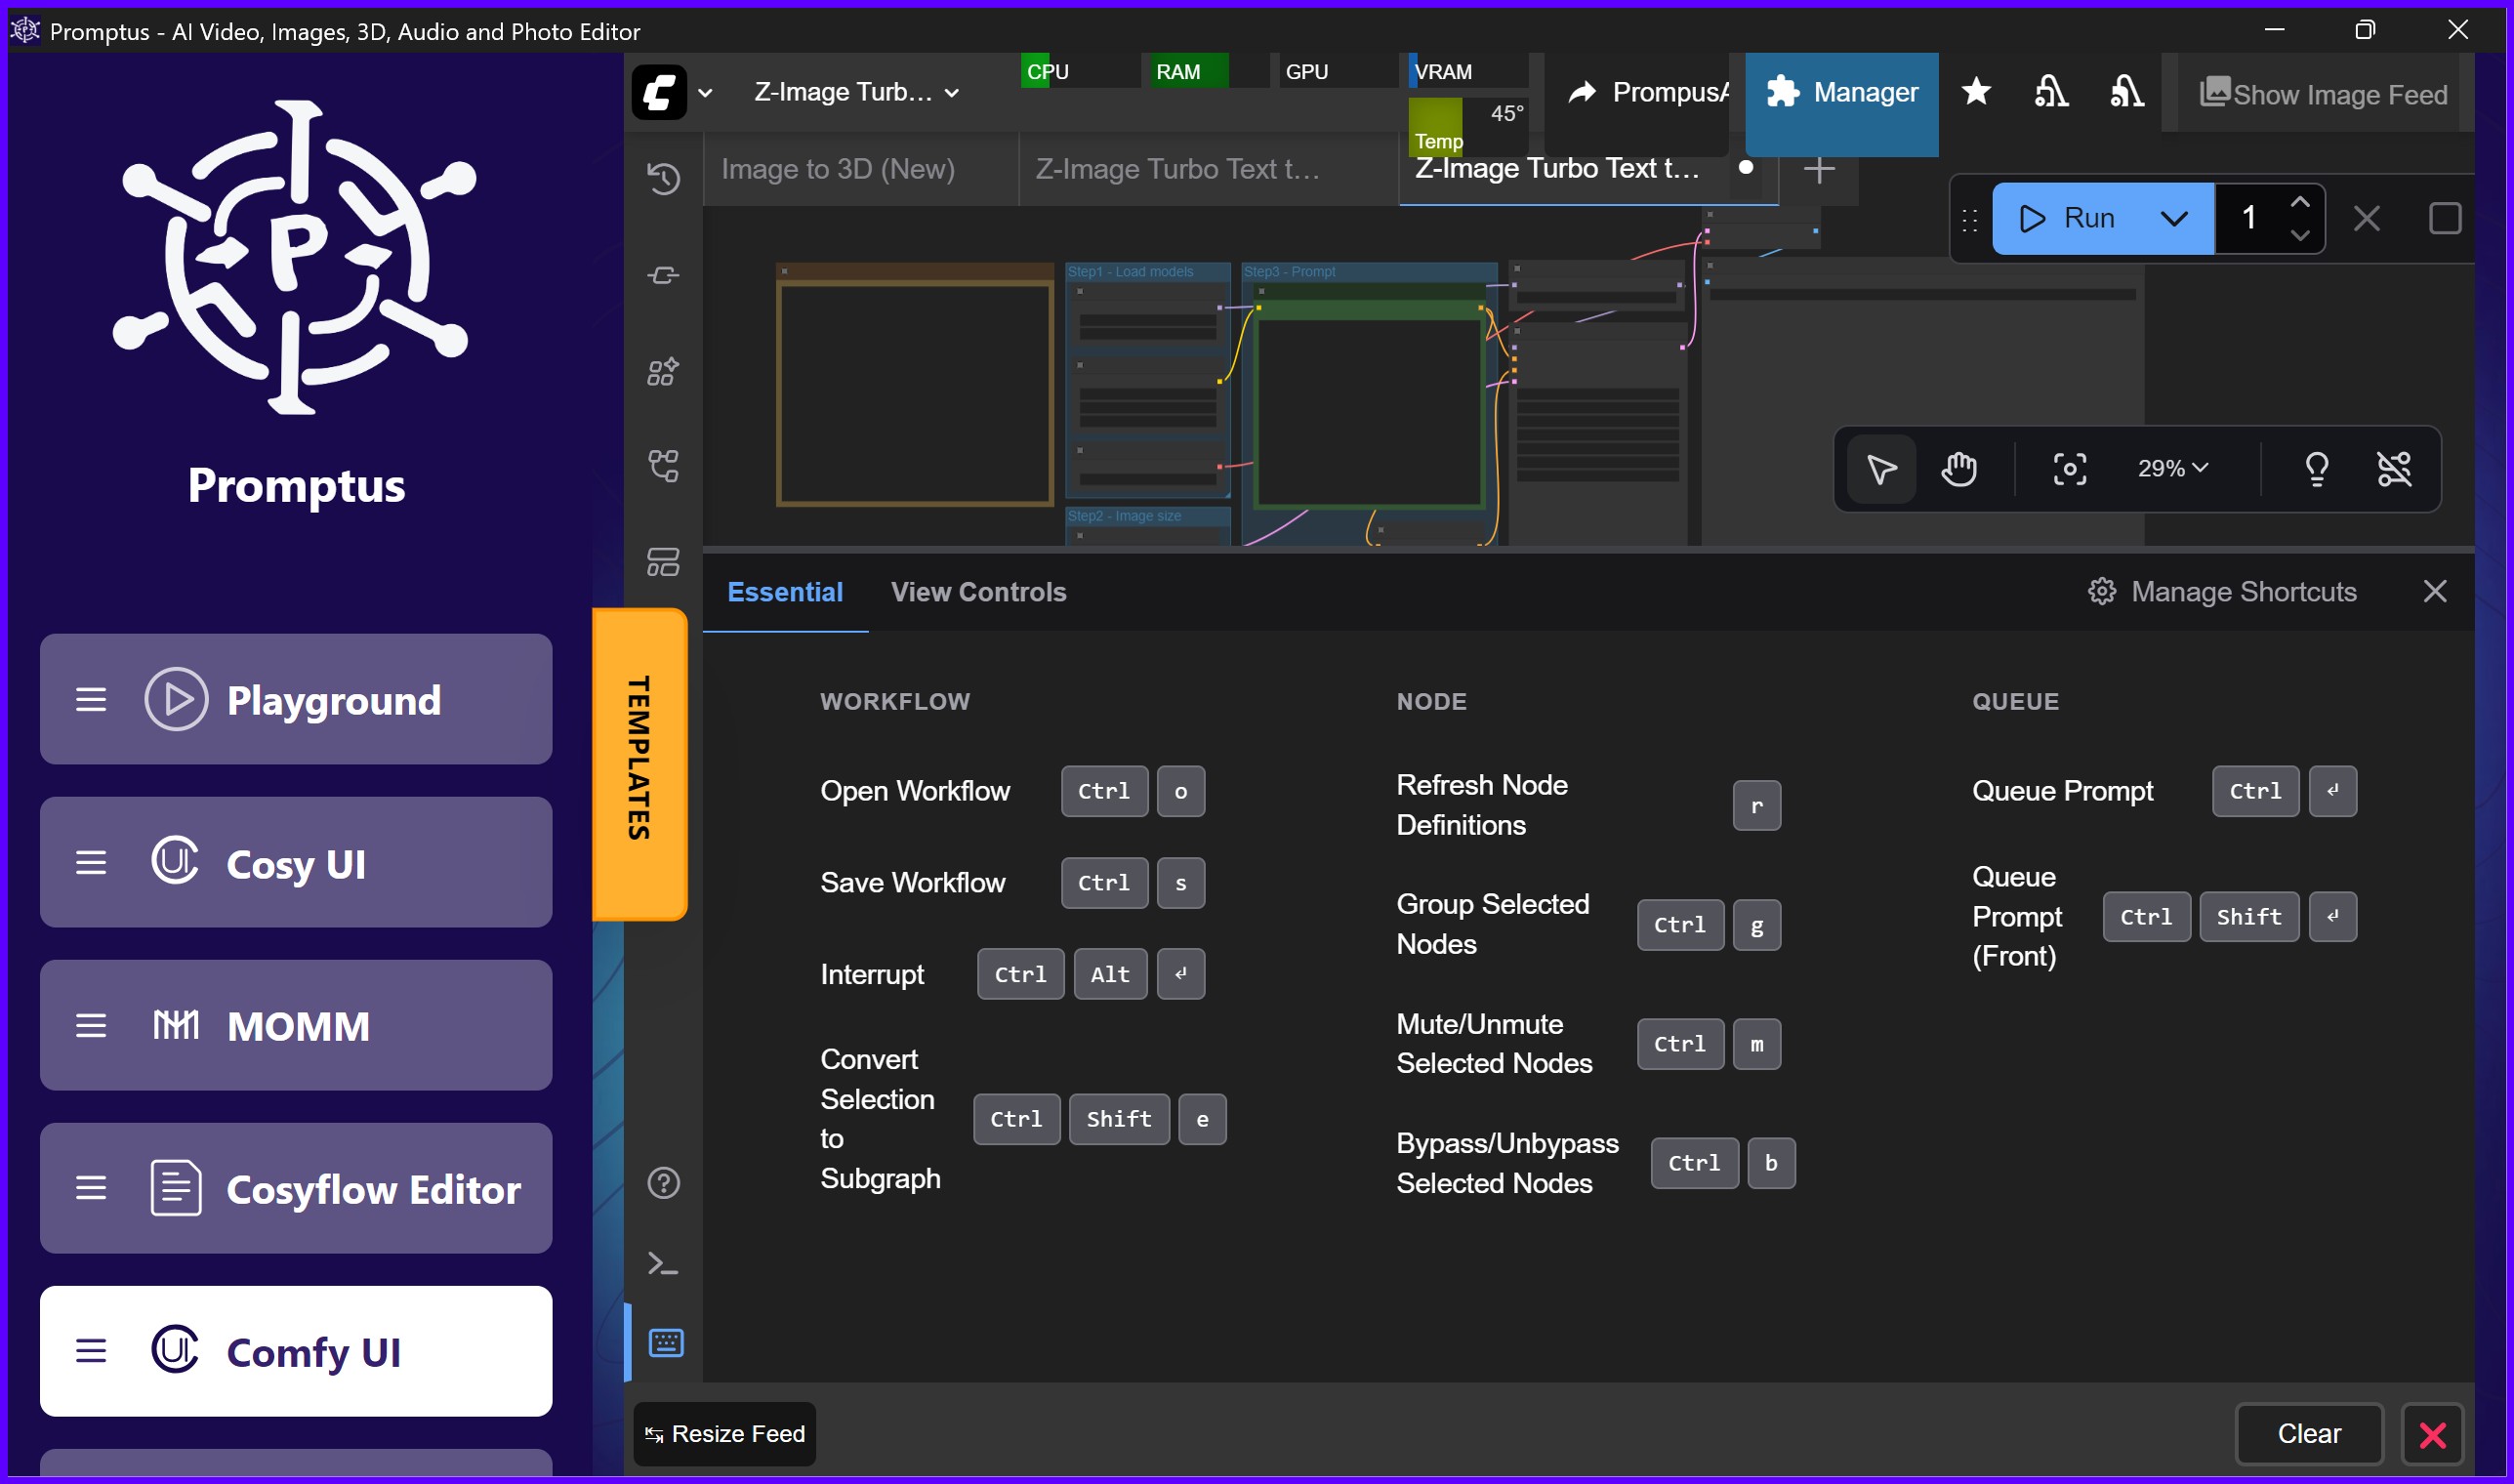Open Manage Shortcuts settings

(x=2222, y=591)
